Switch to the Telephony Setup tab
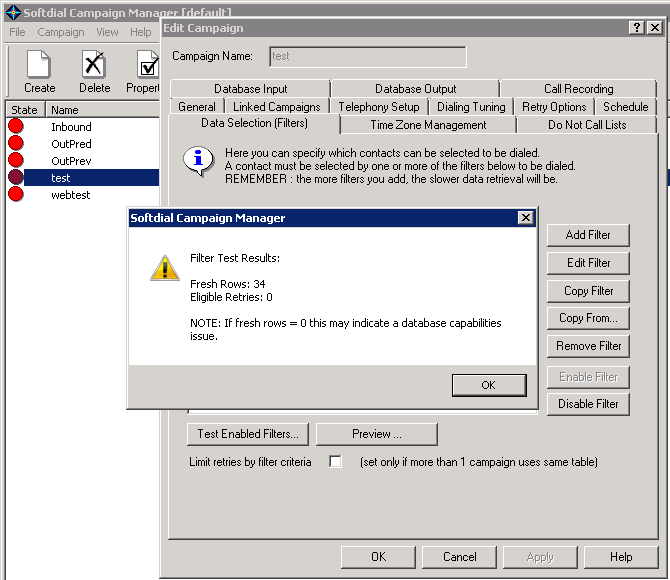 379,106
